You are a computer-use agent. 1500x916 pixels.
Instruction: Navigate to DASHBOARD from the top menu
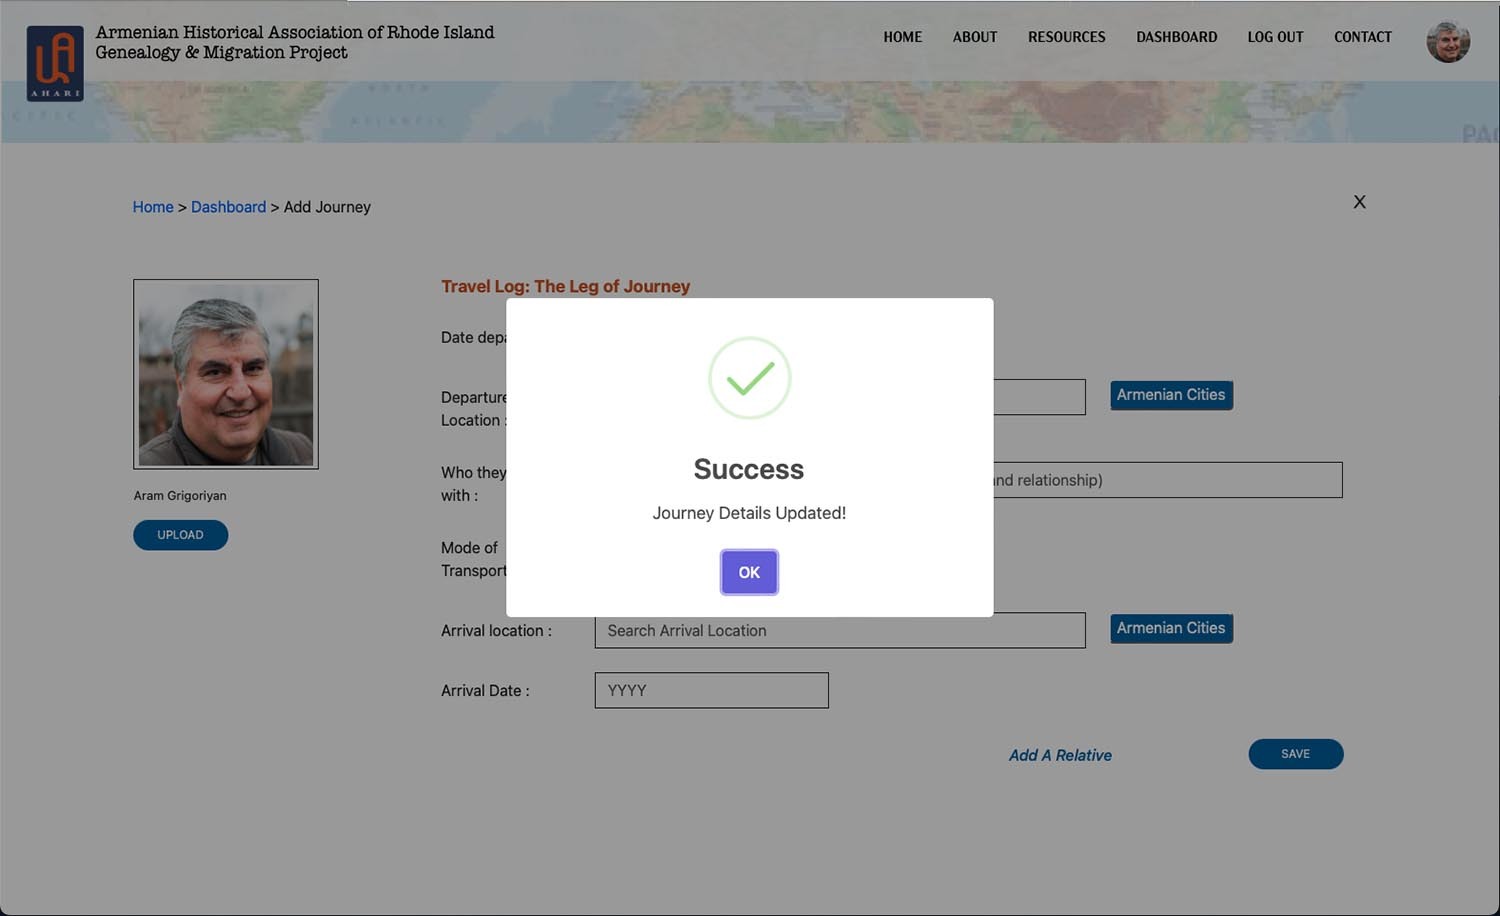(1176, 37)
